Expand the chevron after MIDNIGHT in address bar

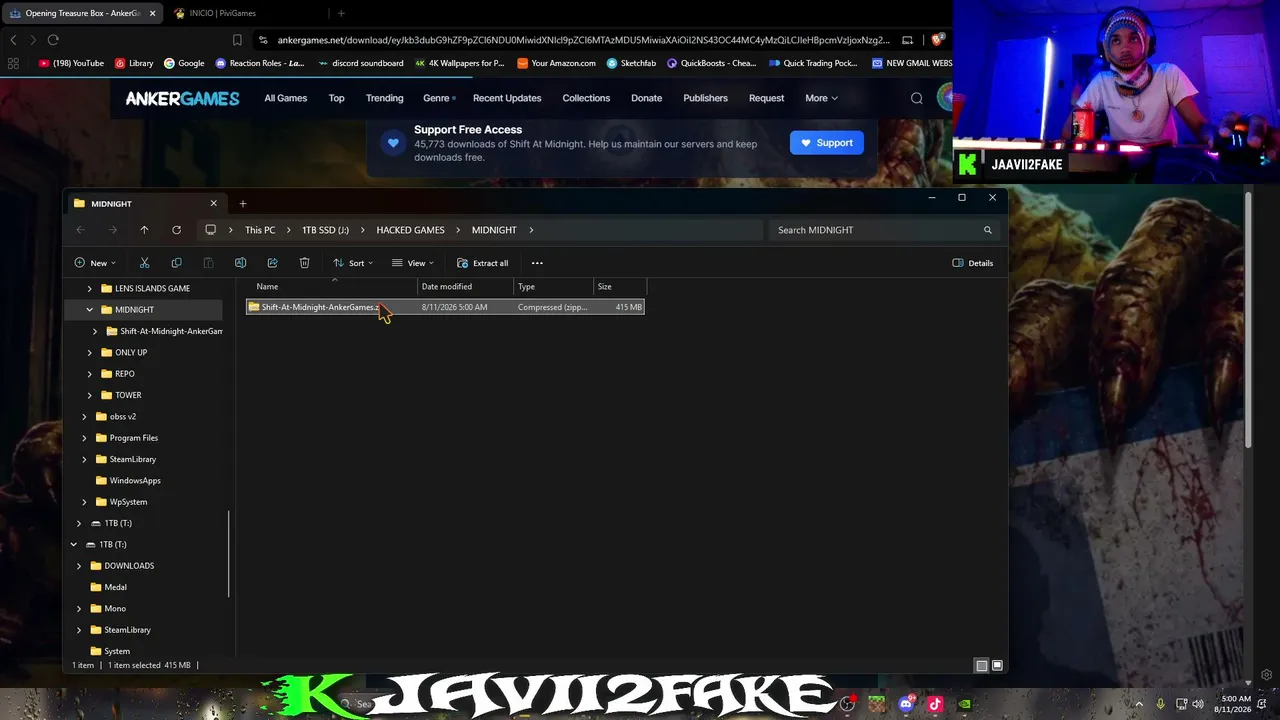coord(531,230)
